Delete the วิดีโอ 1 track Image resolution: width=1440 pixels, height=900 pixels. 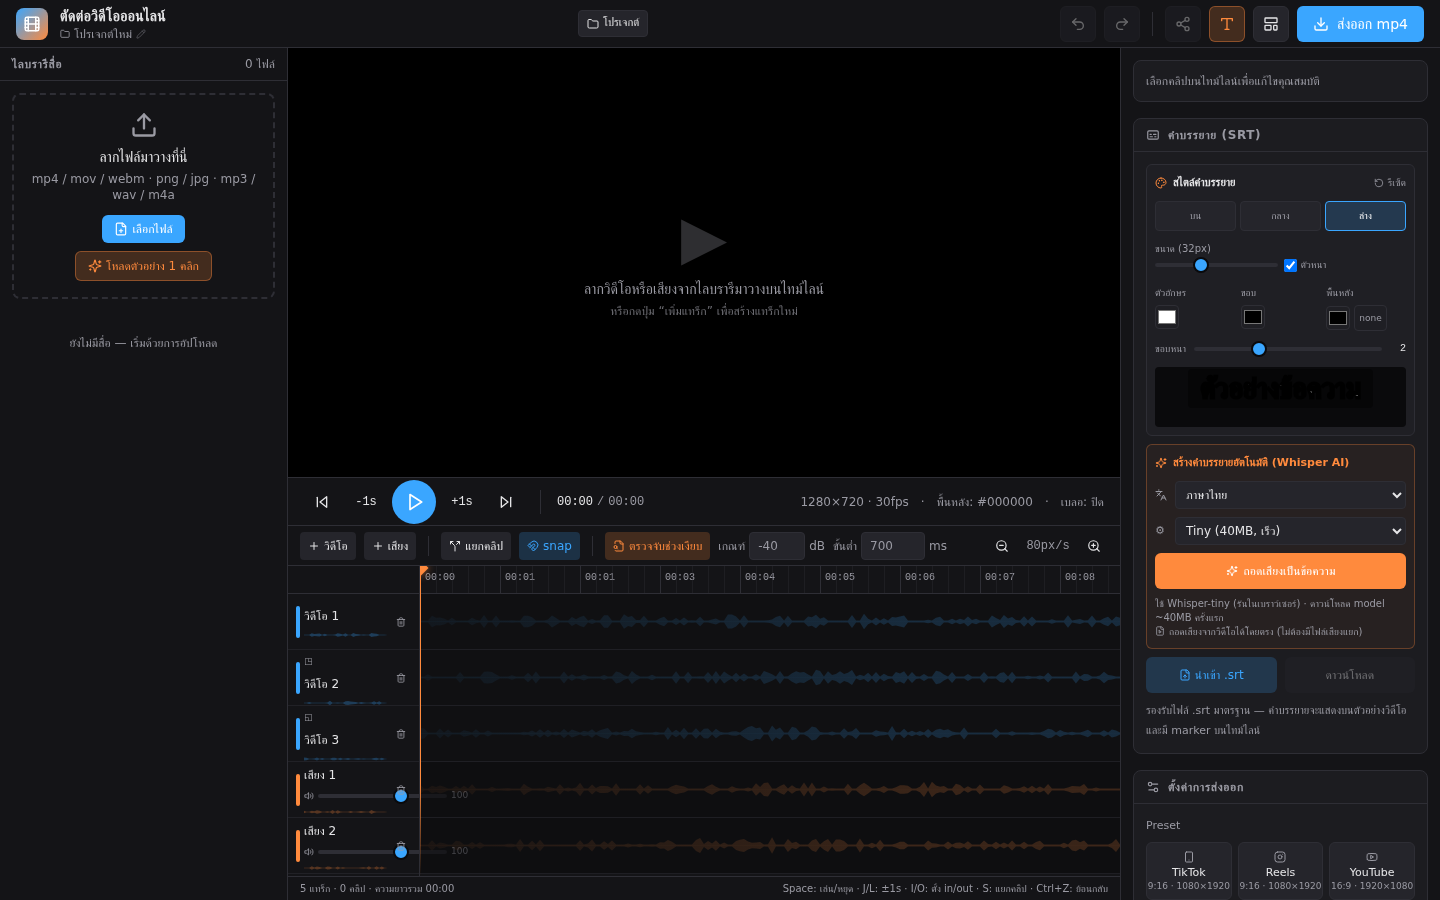point(401,622)
